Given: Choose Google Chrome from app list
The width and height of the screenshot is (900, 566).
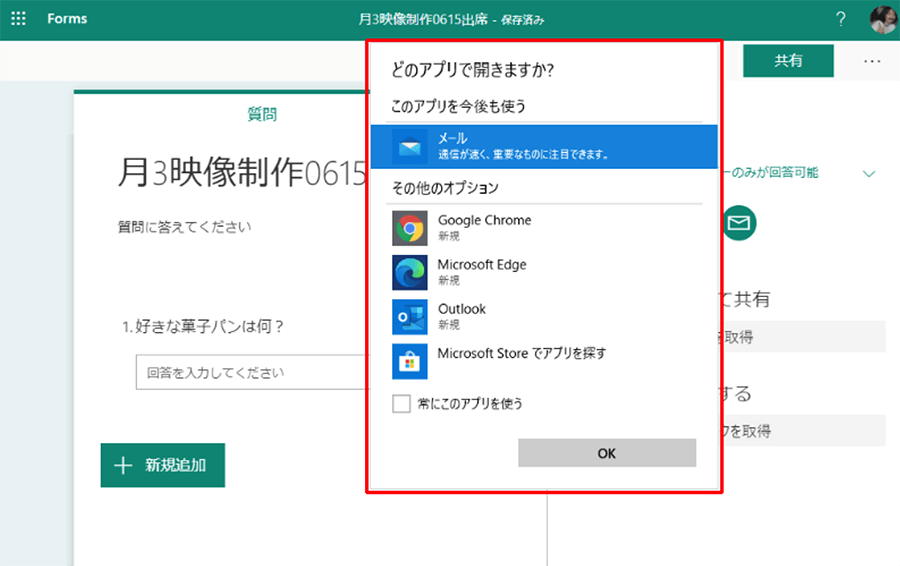Looking at the screenshot, I should click(x=544, y=228).
